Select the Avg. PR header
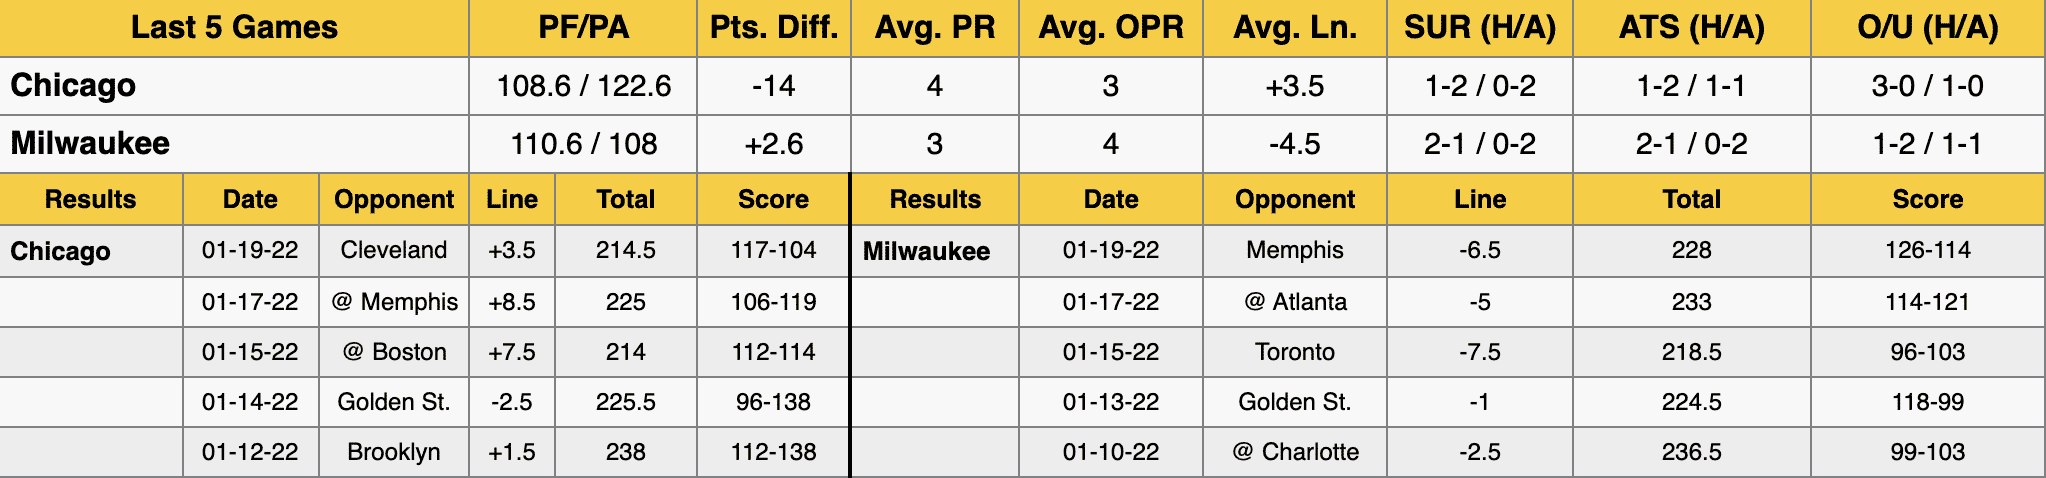This screenshot has height=478, width=2046. (935, 28)
